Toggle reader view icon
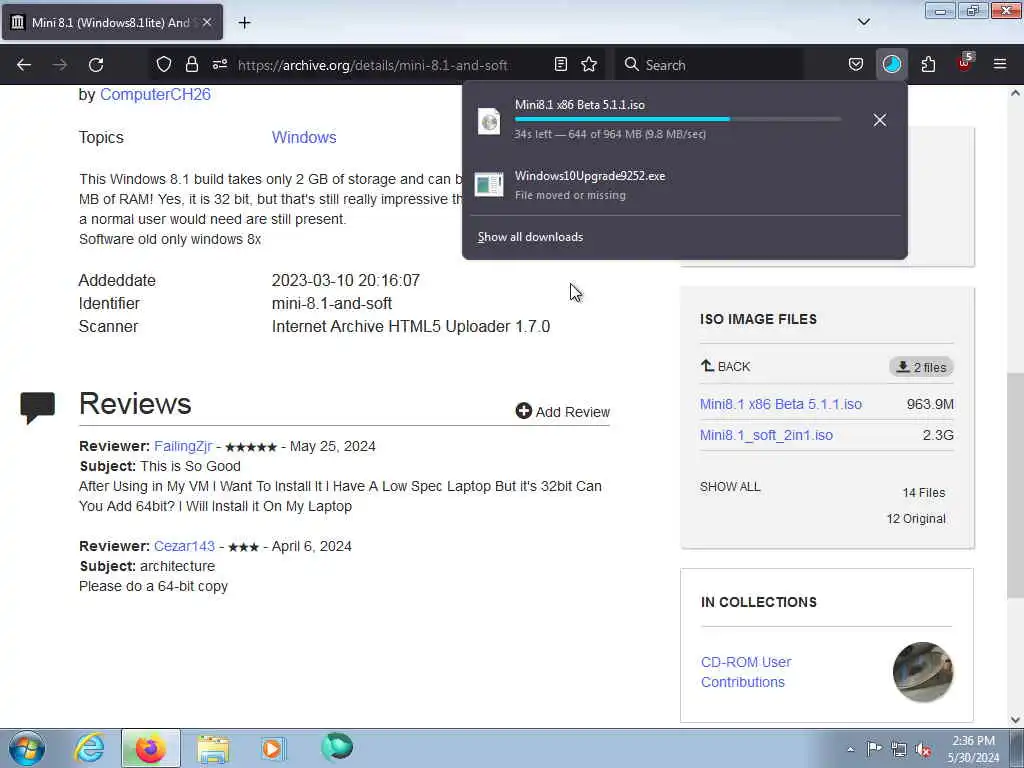The image size is (1024, 768). point(560,64)
